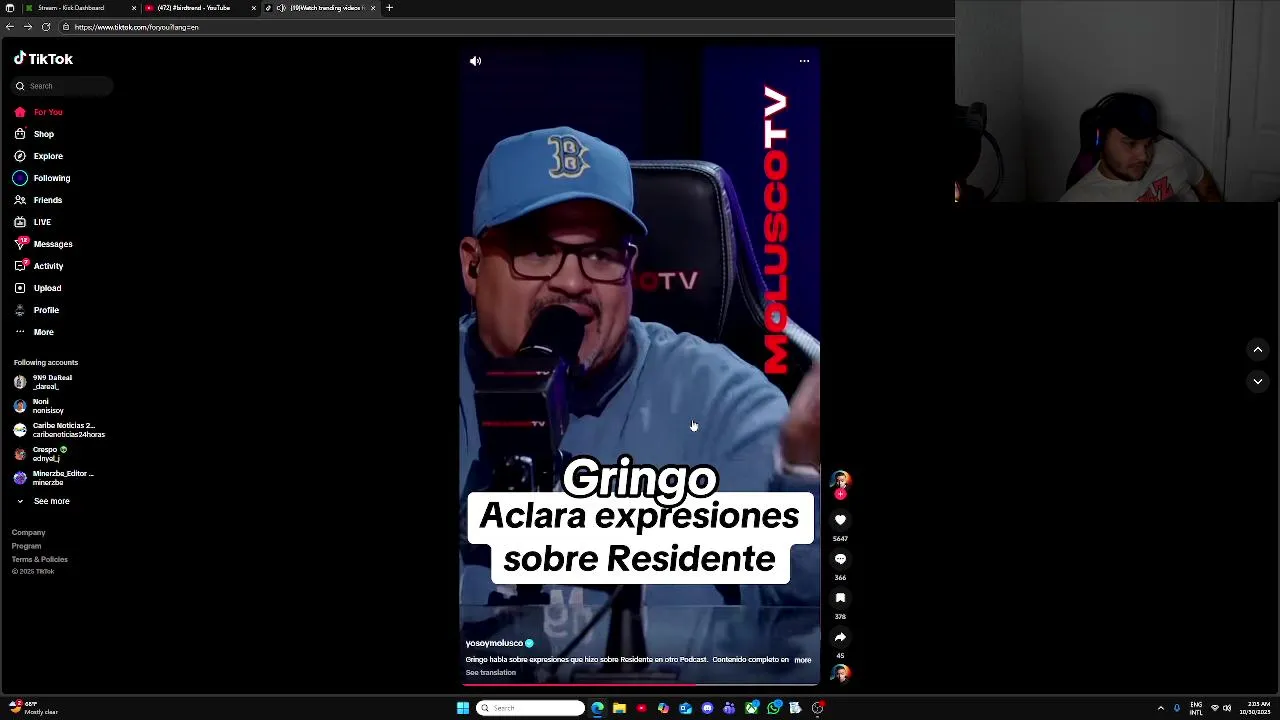The height and width of the screenshot is (720, 1280).
Task: Open the More menu in the sidebar
Action: point(34,332)
